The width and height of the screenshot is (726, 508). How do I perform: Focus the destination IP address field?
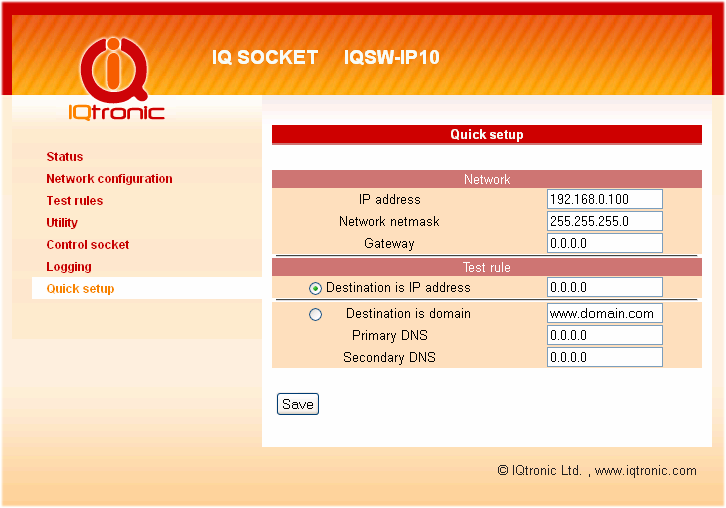605,287
